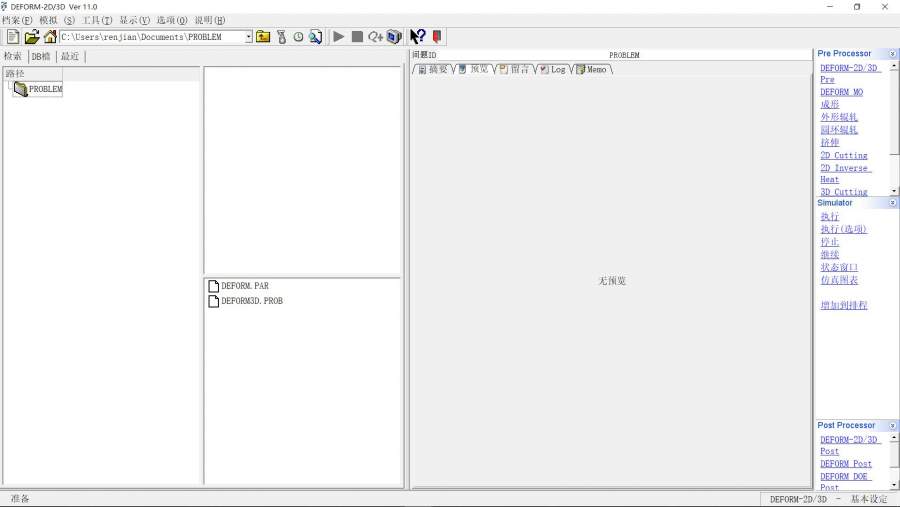900x507 pixels.
Task: Click the 增加到排程 link
Action: (844, 305)
